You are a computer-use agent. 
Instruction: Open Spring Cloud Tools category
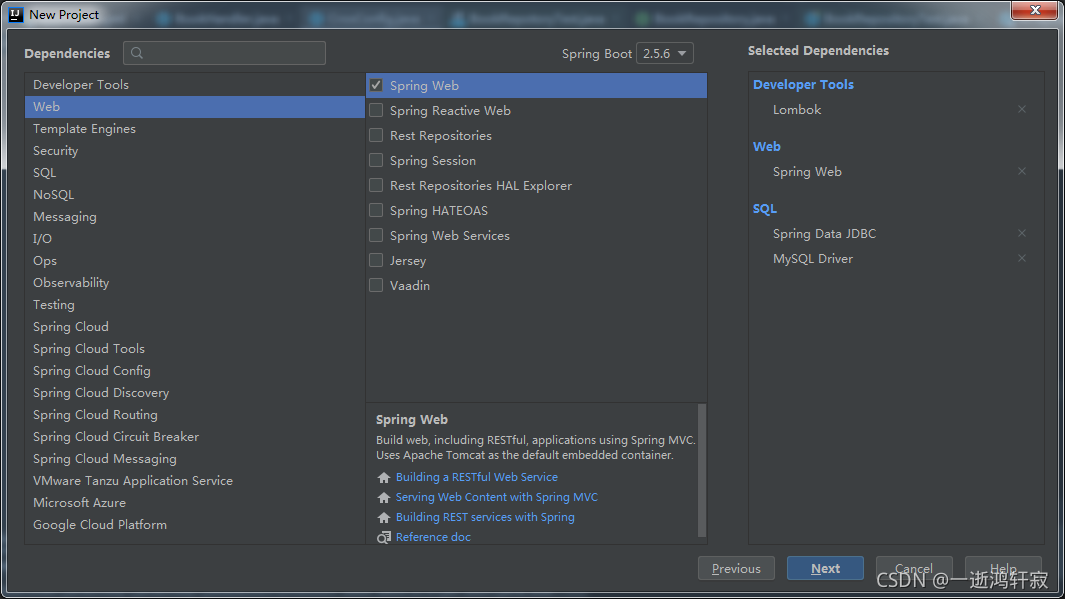(195, 348)
